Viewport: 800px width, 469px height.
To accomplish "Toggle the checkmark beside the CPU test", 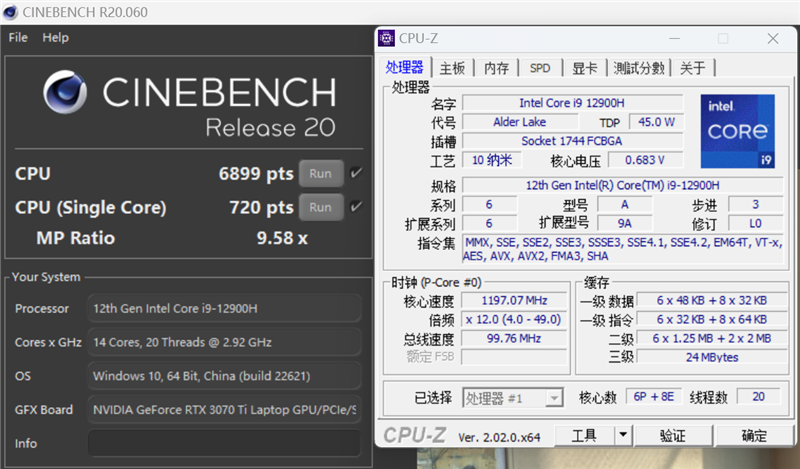I will [356, 173].
